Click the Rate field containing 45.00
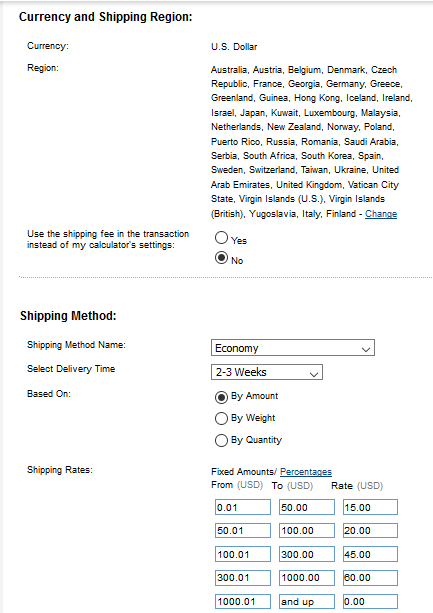Screen dimensions: 433x613 pyautogui.click(x=370, y=554)
